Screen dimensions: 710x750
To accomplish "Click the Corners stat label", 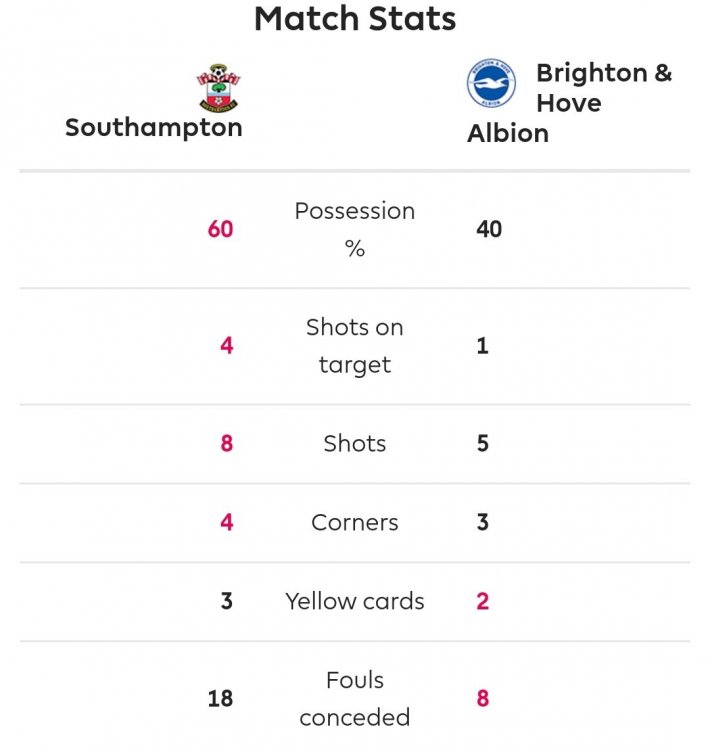I will coord(355,522).
